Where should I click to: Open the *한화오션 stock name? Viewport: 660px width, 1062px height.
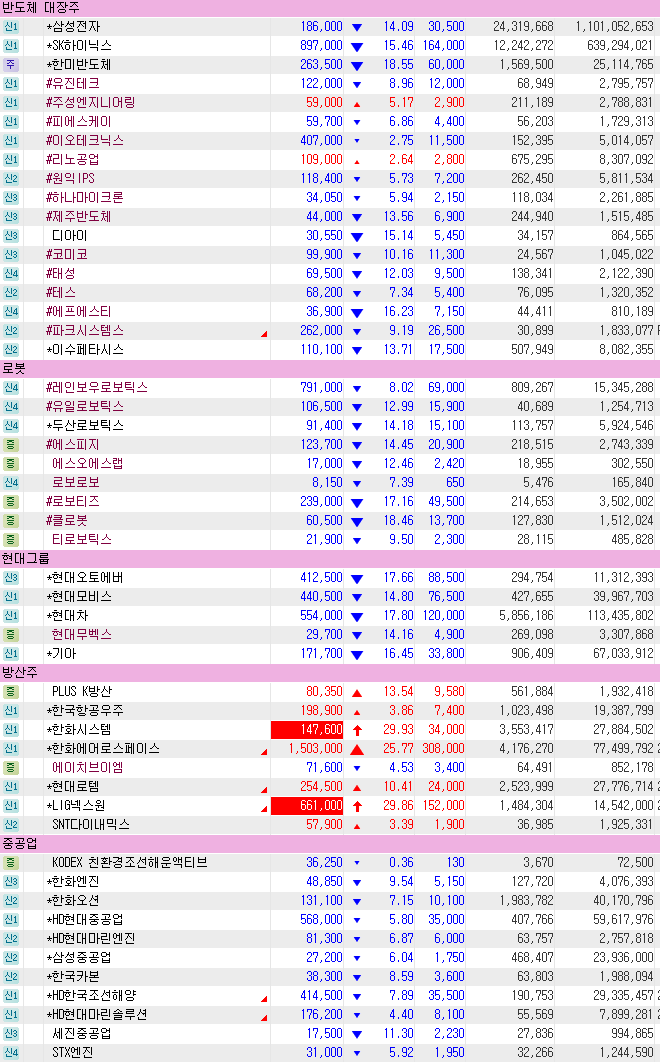[73, 901]
